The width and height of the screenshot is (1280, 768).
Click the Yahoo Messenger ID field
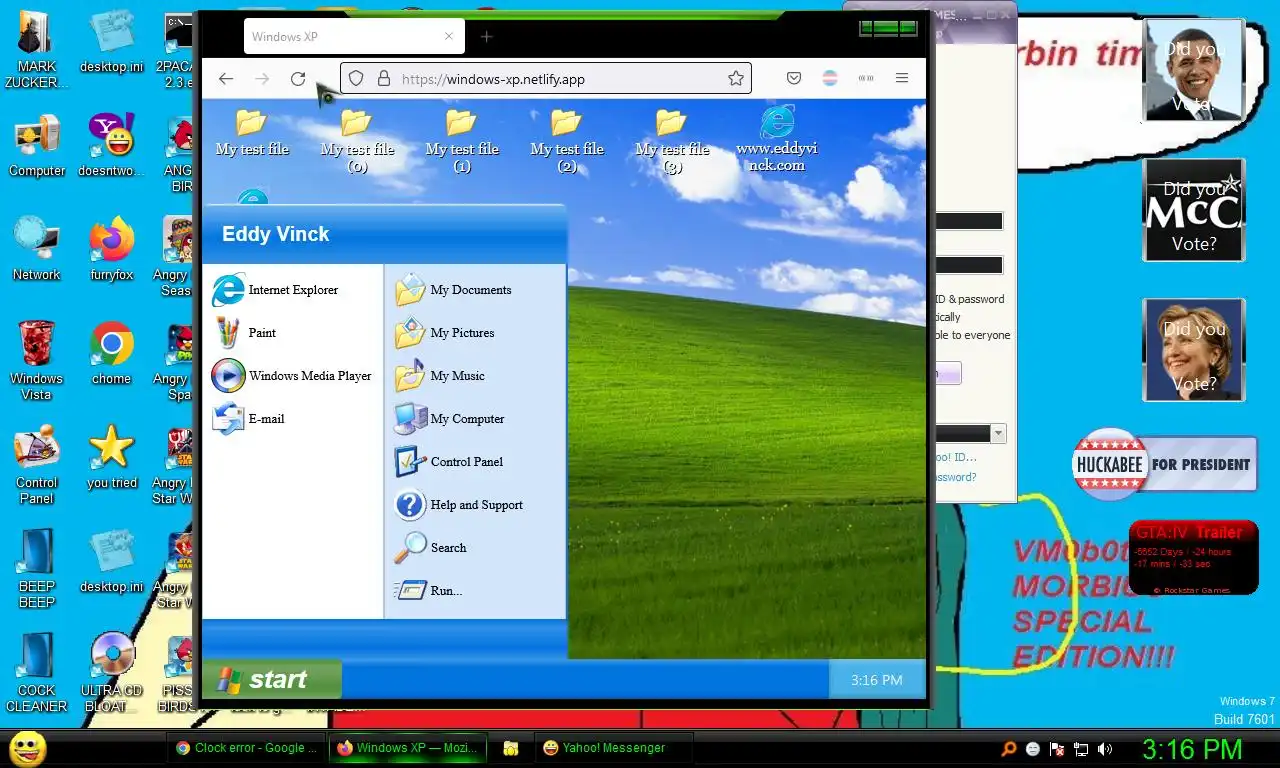(x=968, y=221)
